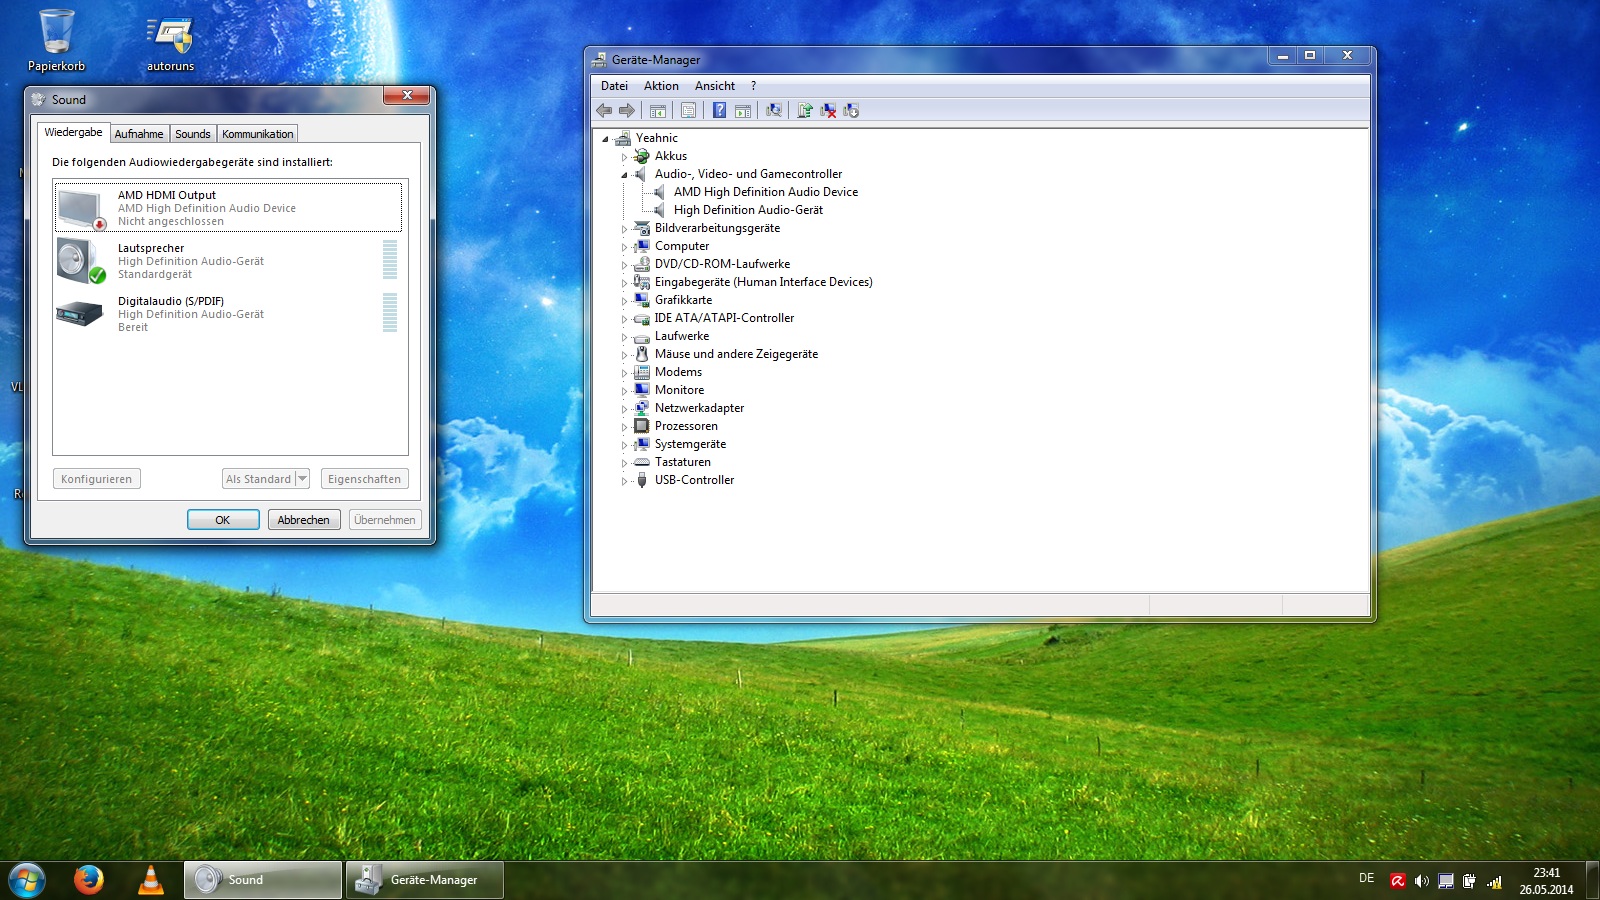Launch Firefox from the taskbar
This screenshot has width=1600, height=900.
89,880
